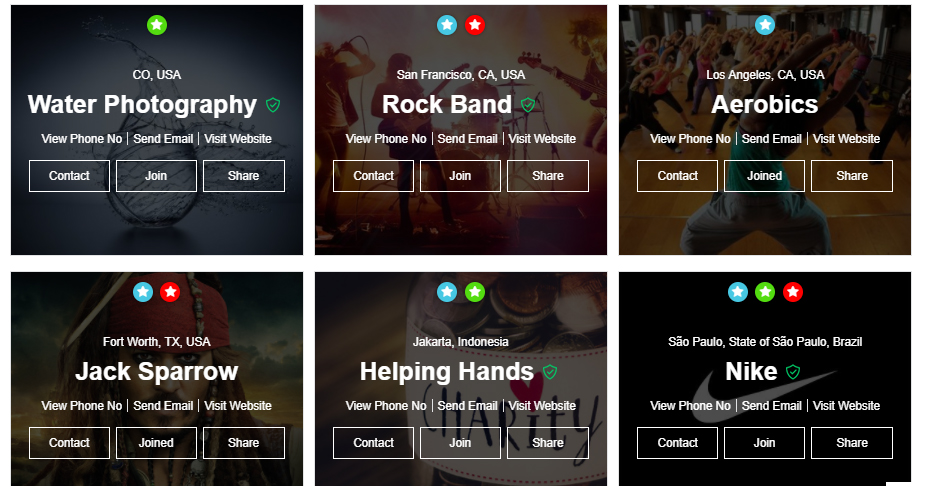
Task: Join the Rock Band group
Action: point(460,176)
